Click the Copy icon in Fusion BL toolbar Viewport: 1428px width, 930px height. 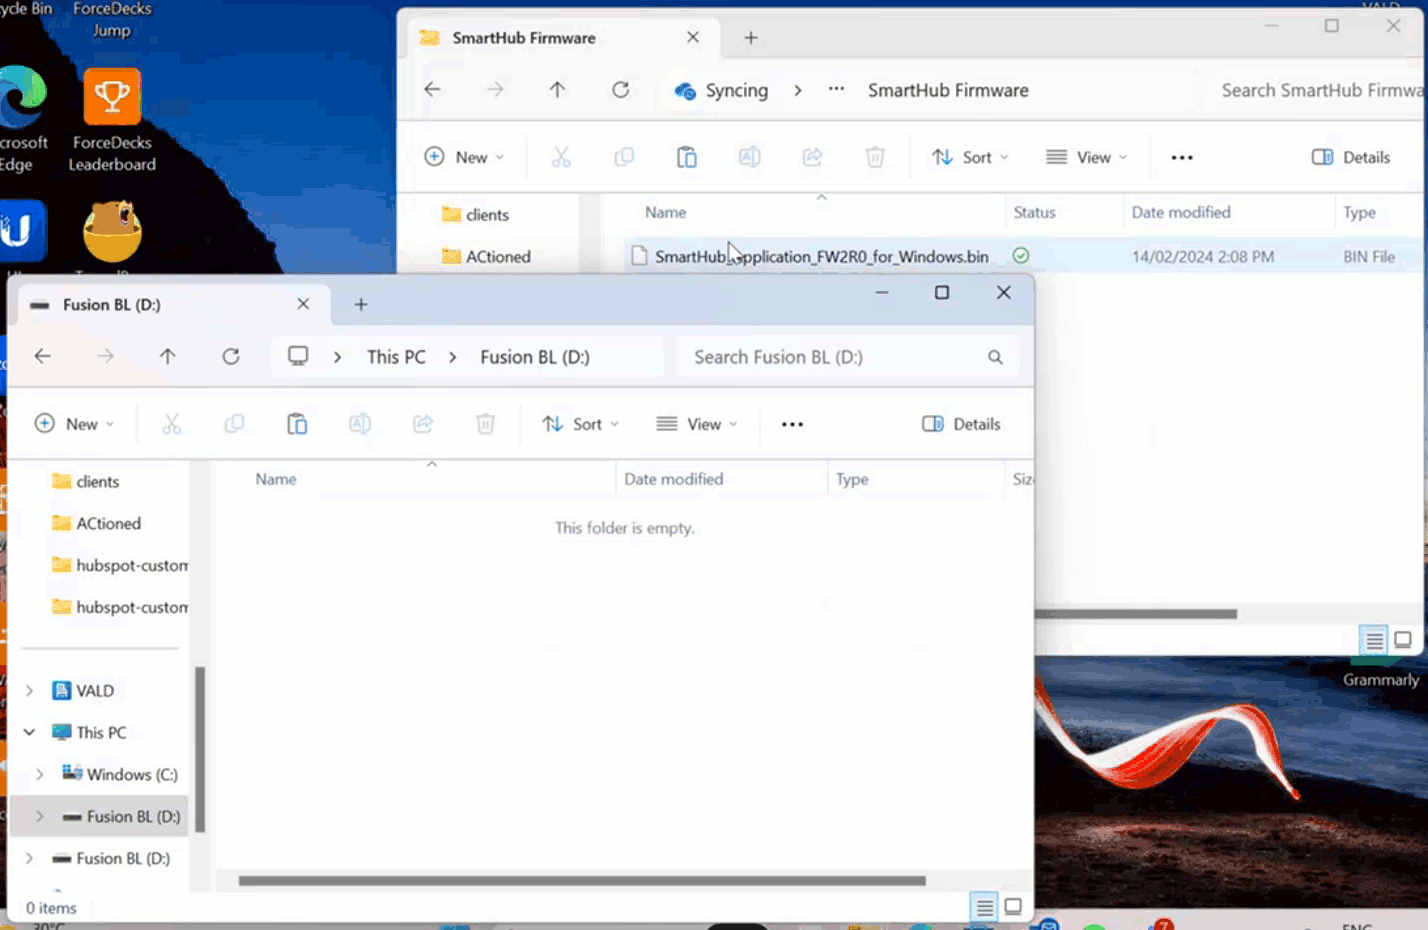[234, 424]
